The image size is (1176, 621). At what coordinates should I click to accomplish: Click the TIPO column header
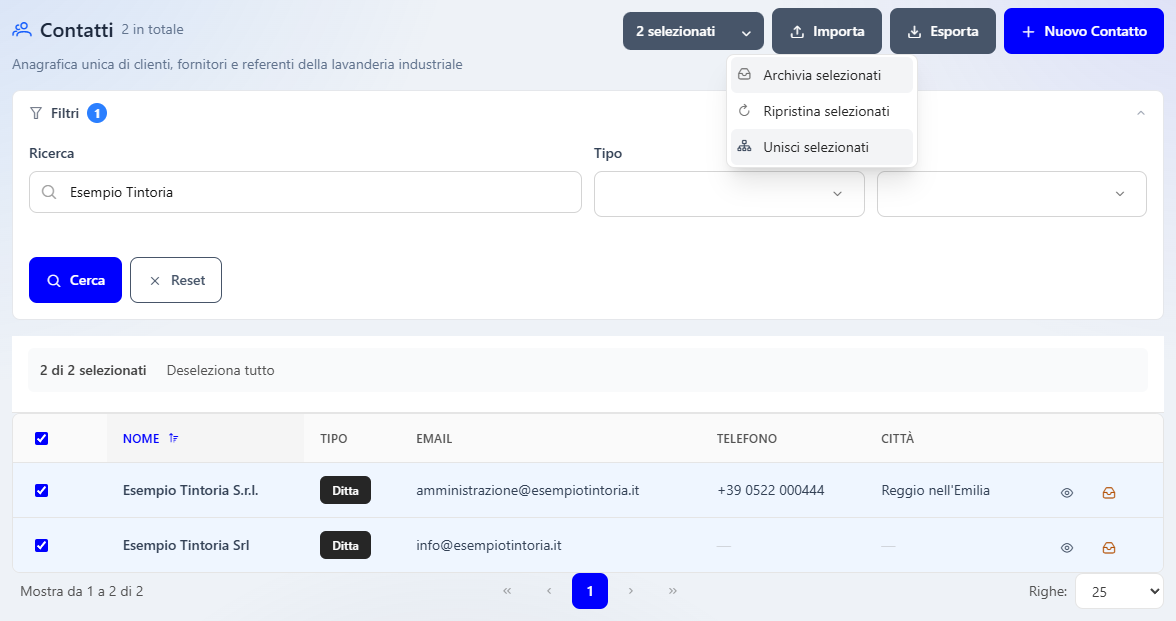pos(334,438)
